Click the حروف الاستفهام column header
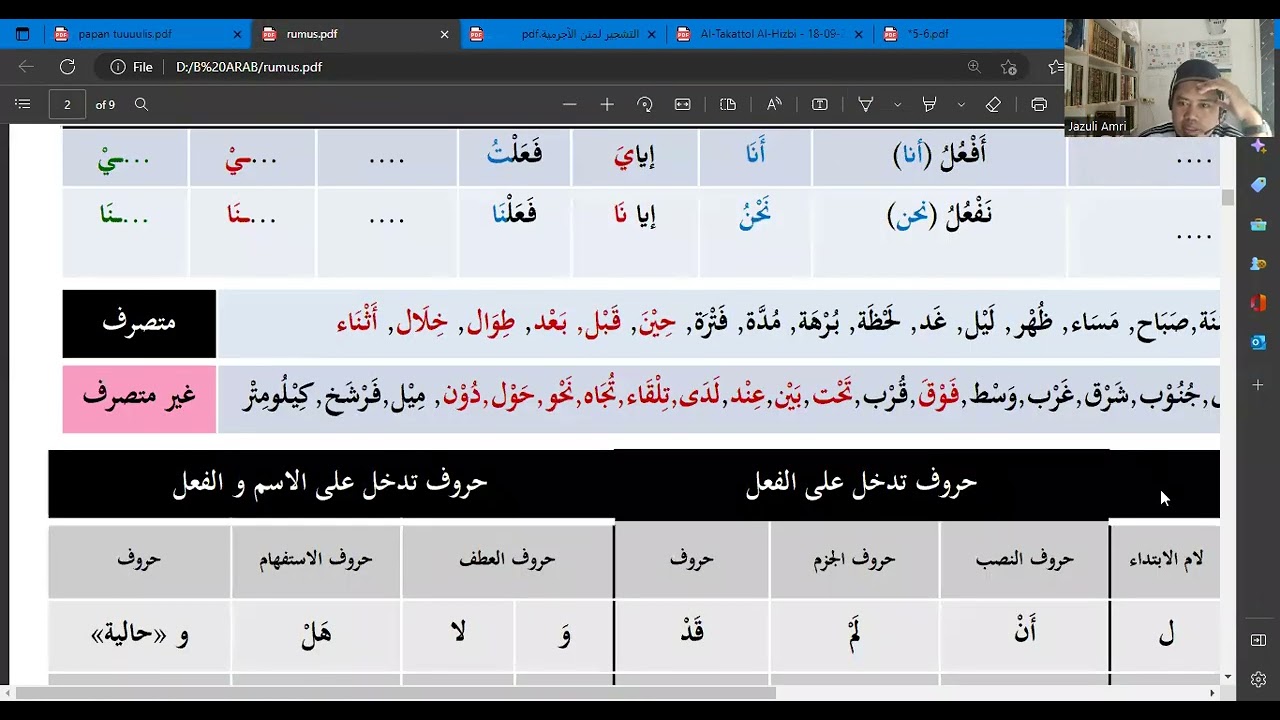 click(316, 561)
